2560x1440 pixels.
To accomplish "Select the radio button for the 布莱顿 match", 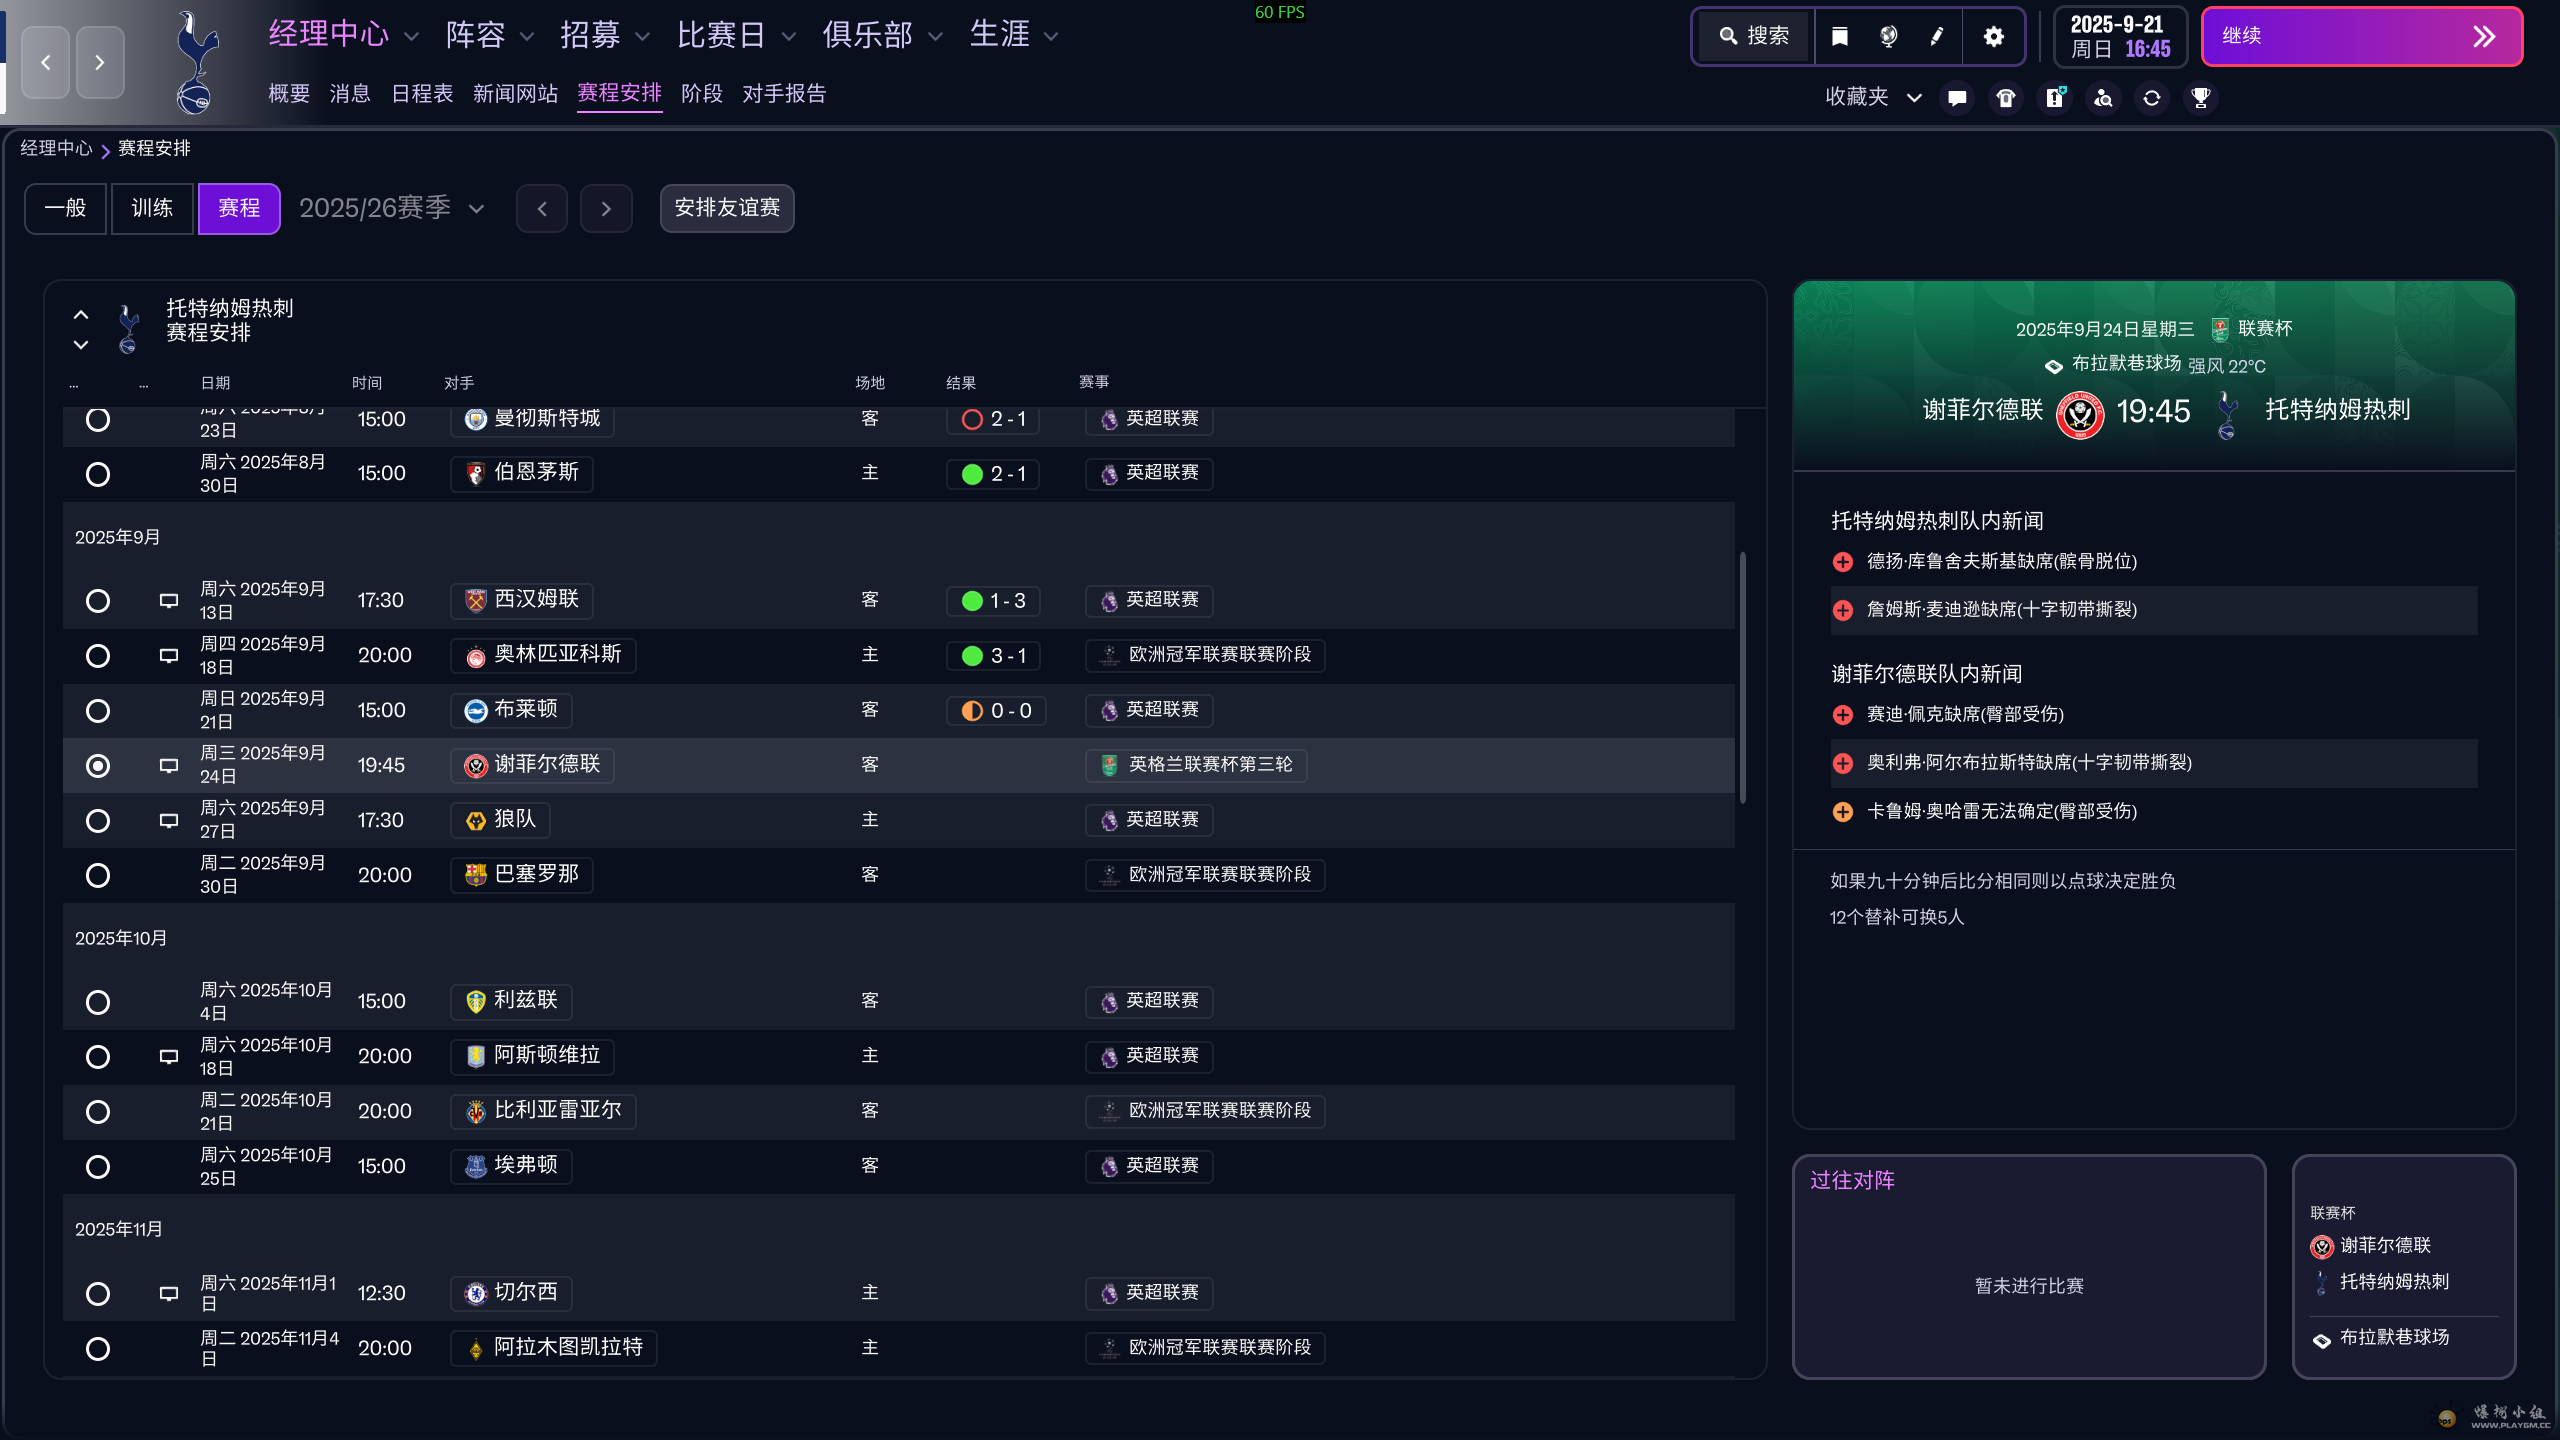I will [98, 711].
